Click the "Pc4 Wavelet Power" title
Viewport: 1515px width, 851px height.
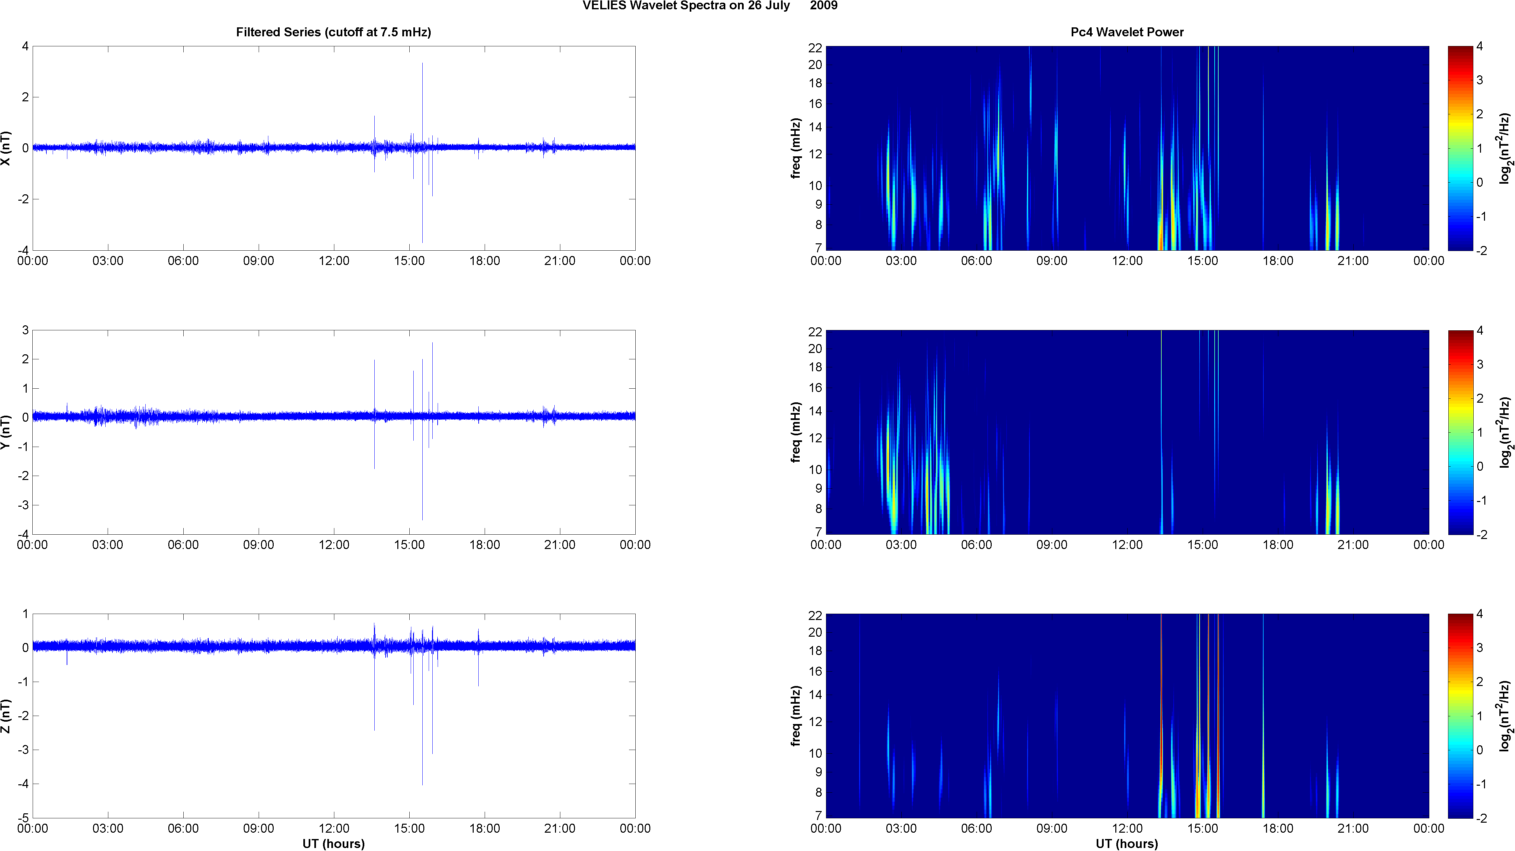tap(1127, 32)
